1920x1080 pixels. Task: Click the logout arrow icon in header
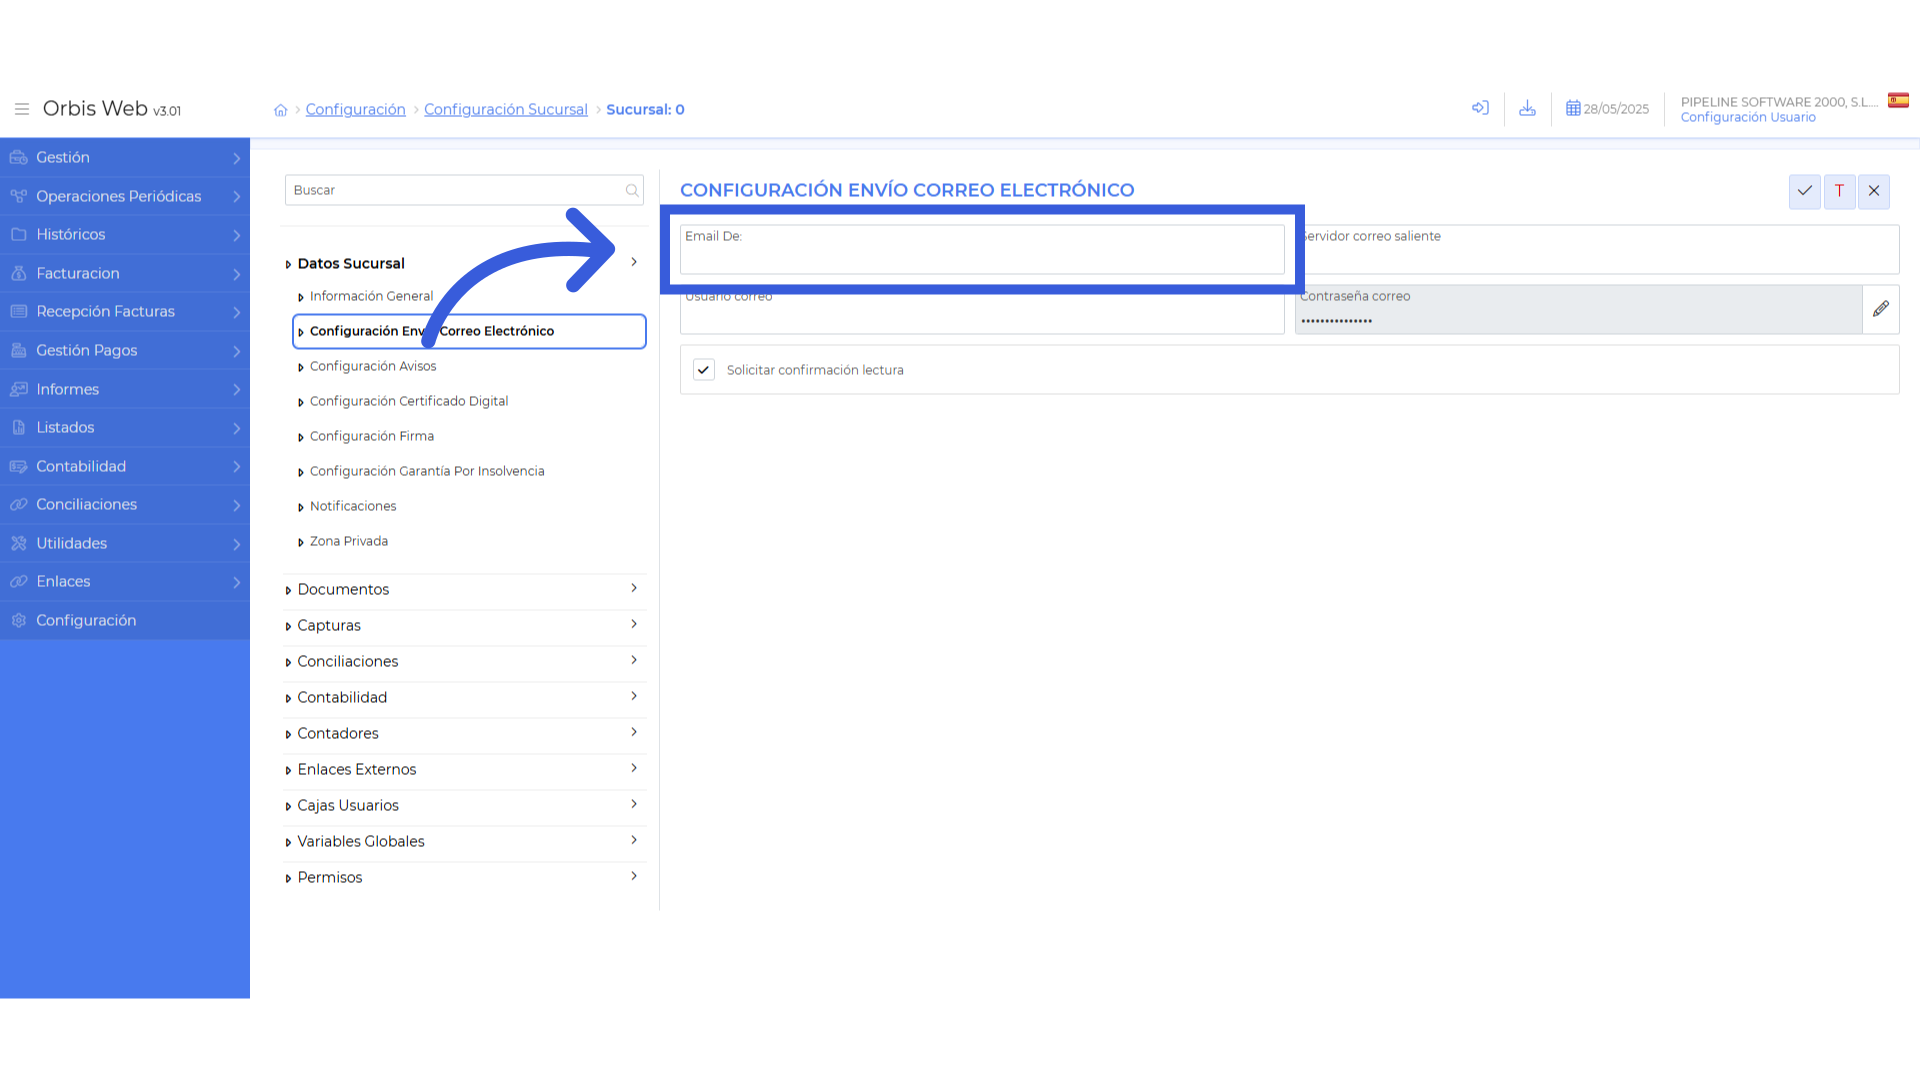pos(1480,108)
